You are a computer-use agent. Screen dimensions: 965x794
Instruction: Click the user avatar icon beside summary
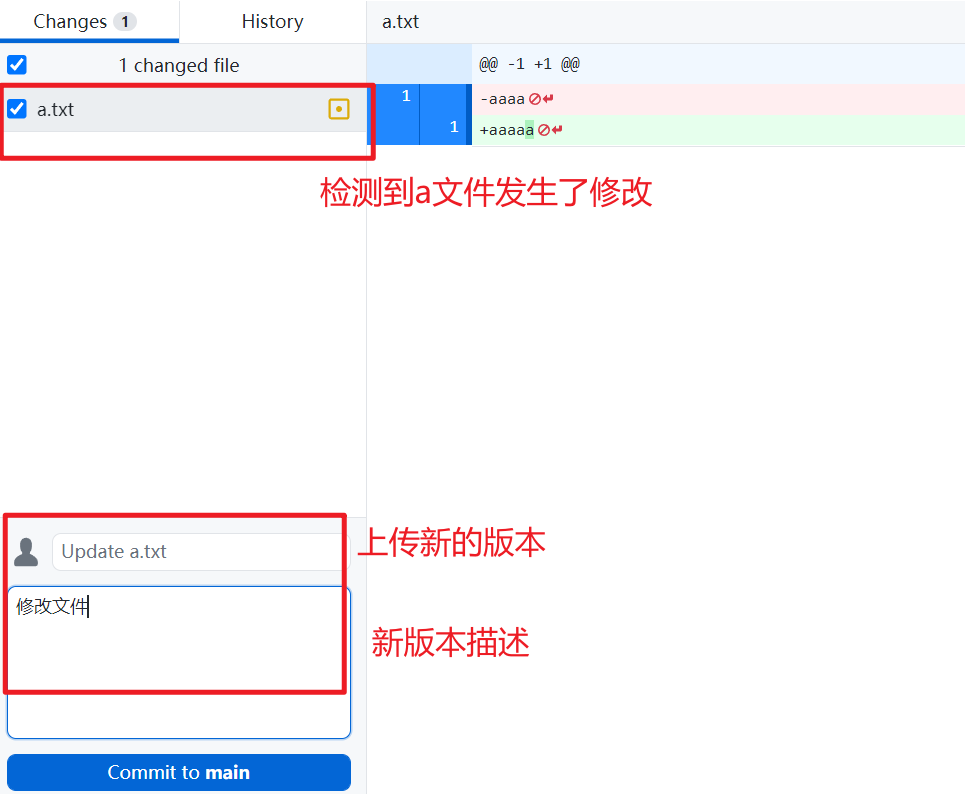click(x=26, y=551)
